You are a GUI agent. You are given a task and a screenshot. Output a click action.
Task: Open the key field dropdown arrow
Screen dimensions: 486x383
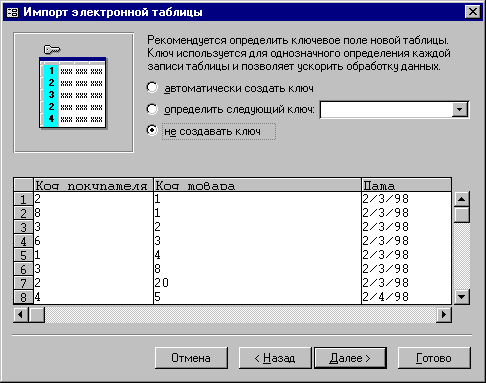pyautogui.click(x=460, y=109)
